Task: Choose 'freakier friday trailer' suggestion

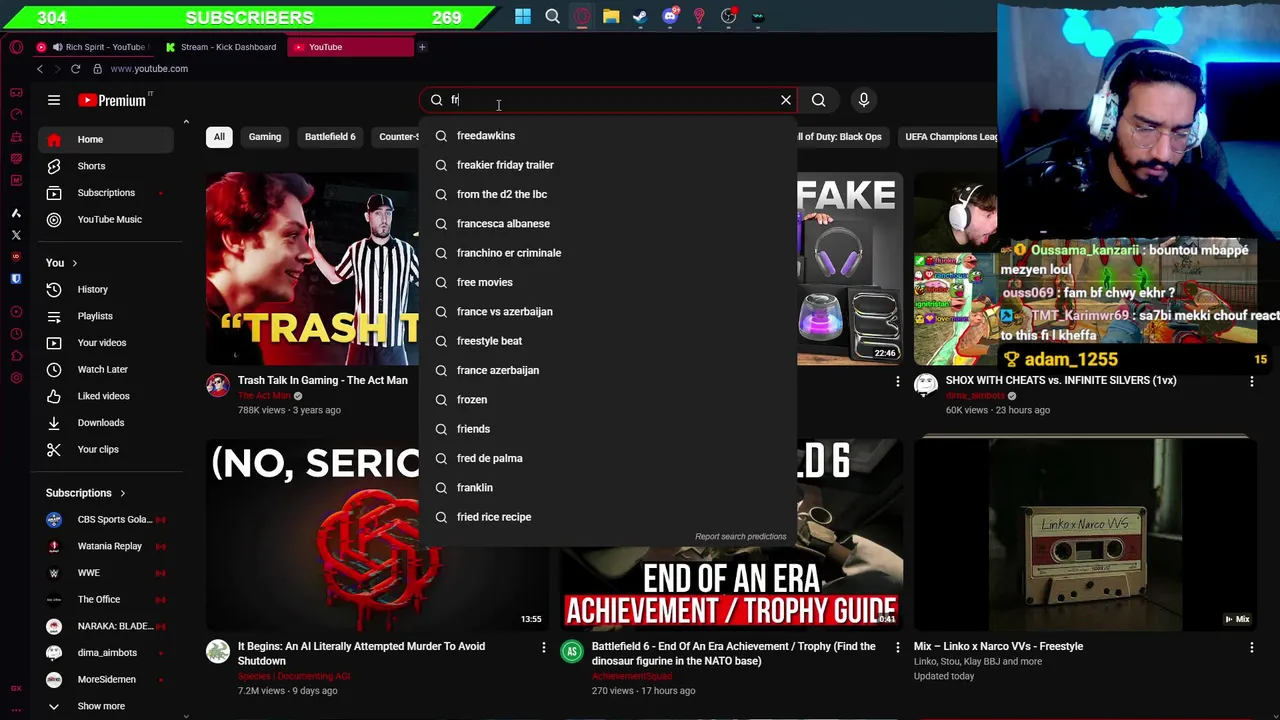Action: [x=608, y=165]
